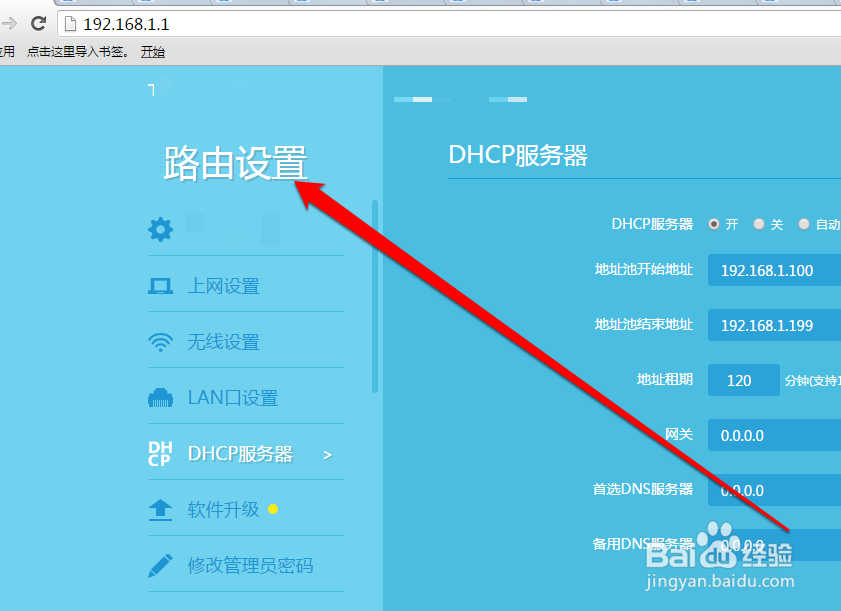
Task: Click the Ethernet port icon for LAN口设置
Action: pos(160,398)
